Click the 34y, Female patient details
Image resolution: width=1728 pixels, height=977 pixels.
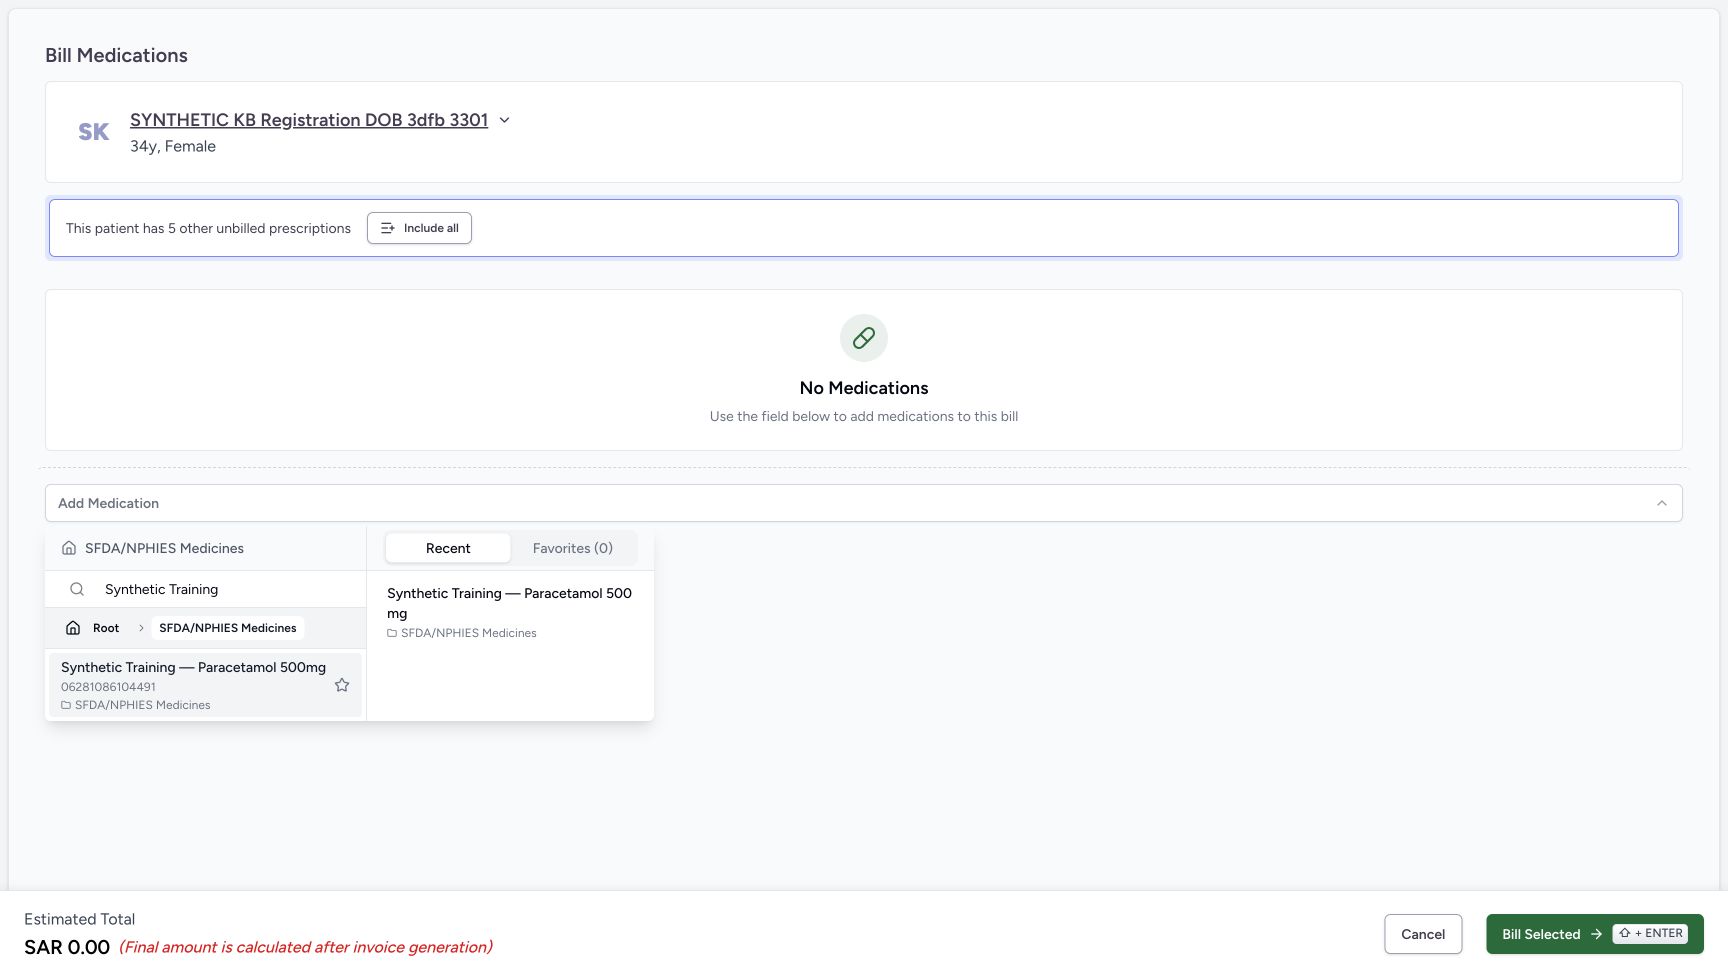click(173, 146)
